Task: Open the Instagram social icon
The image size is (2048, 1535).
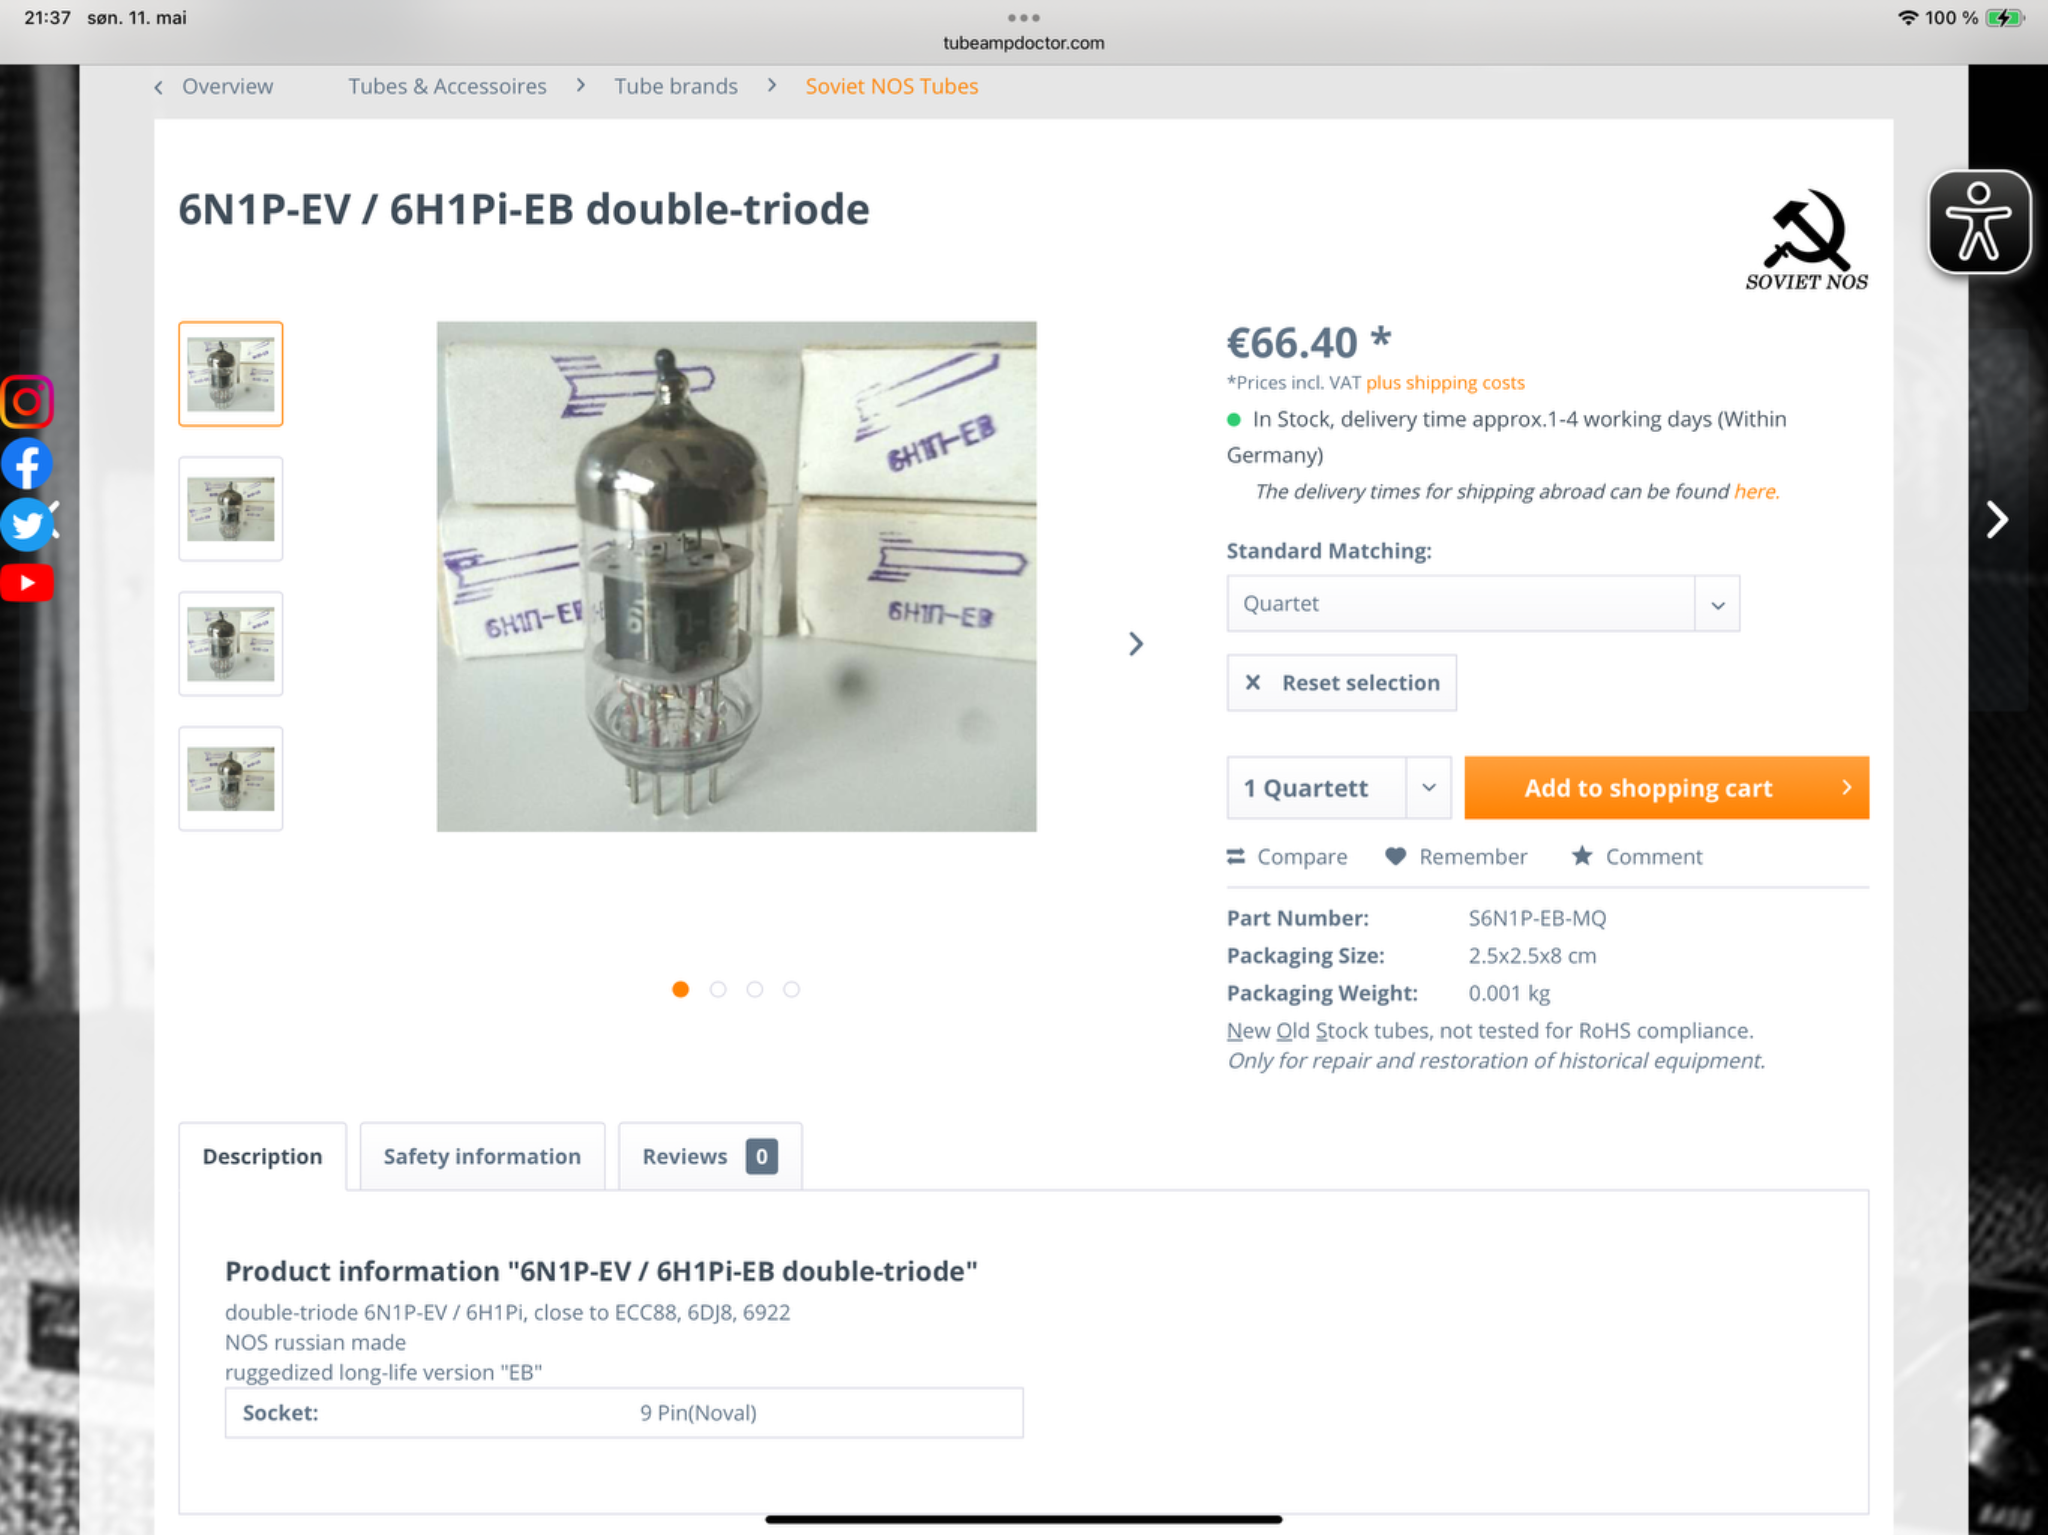Action: tap(27, 402)
